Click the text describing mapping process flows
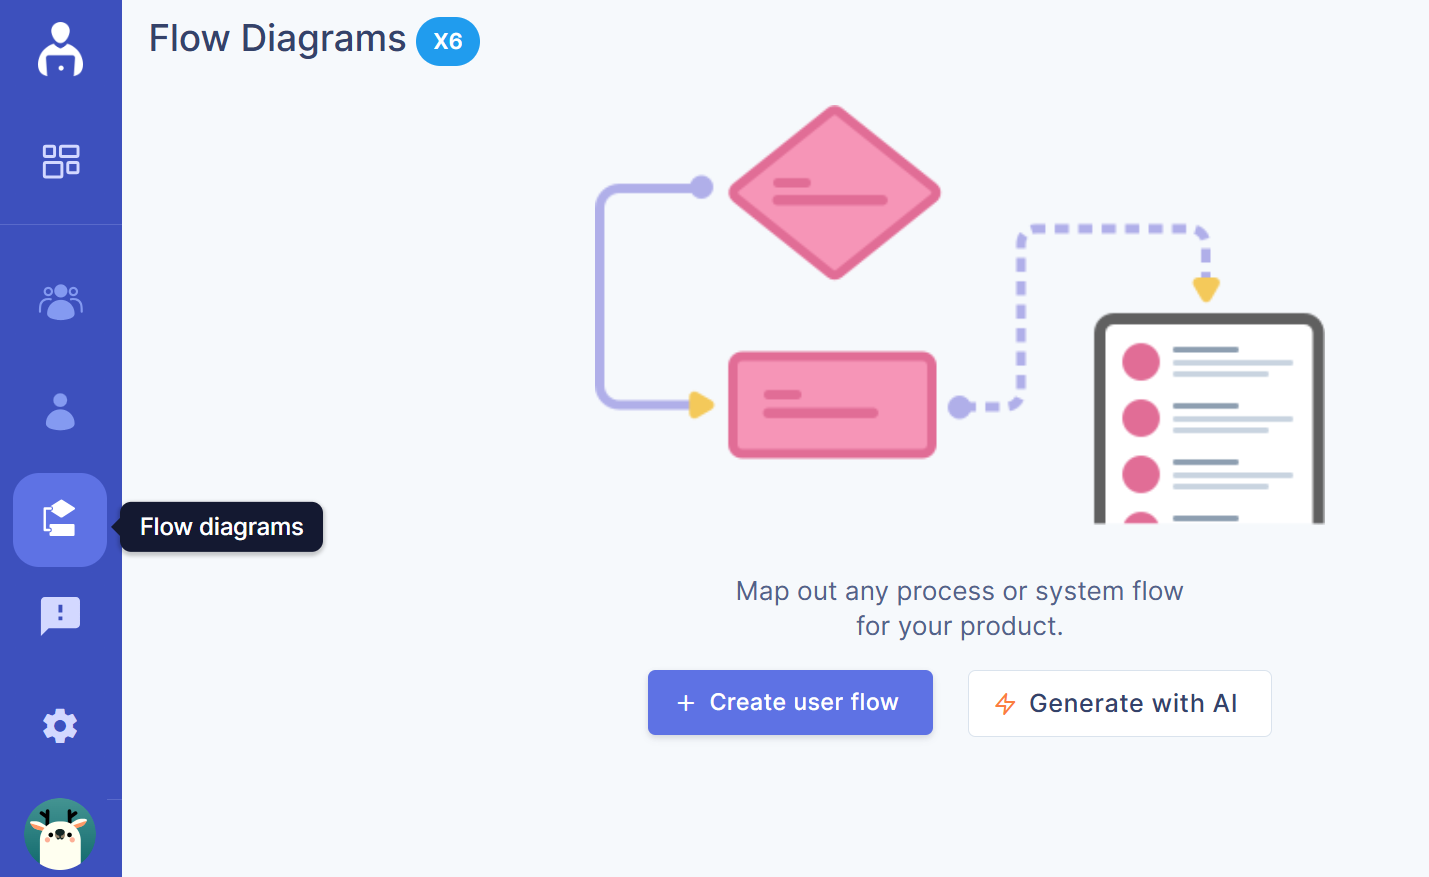1429x877 pixels. pos(958,608)
